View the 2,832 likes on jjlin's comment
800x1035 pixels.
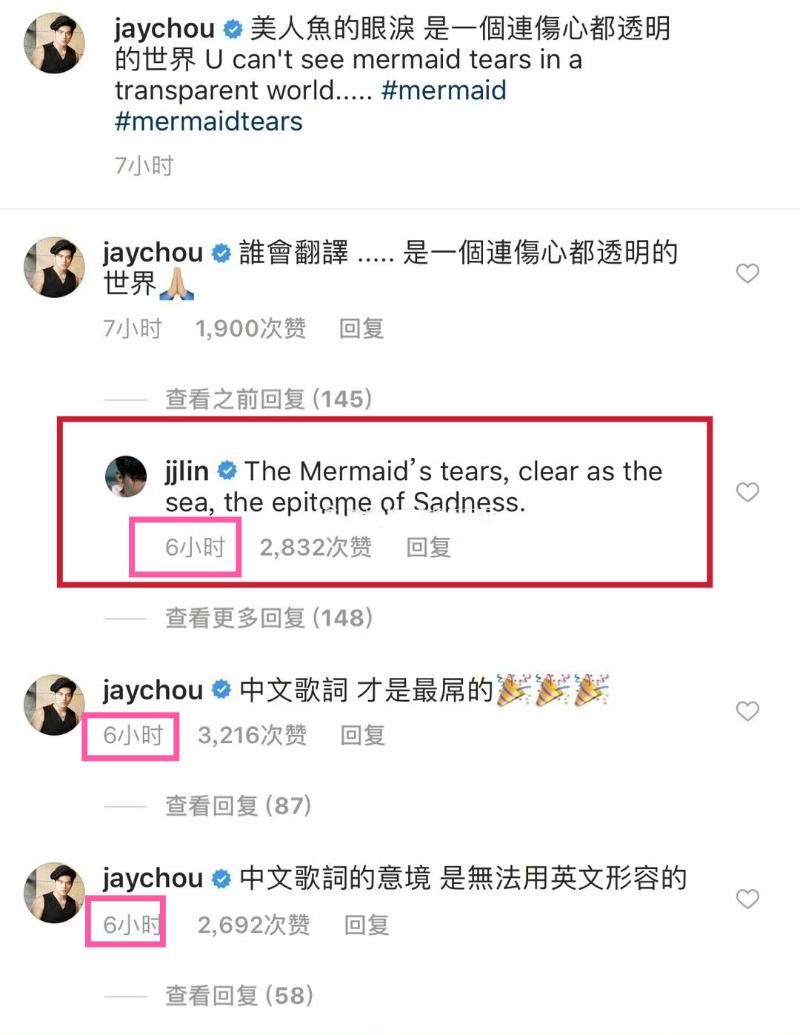(x=315, y=546)
